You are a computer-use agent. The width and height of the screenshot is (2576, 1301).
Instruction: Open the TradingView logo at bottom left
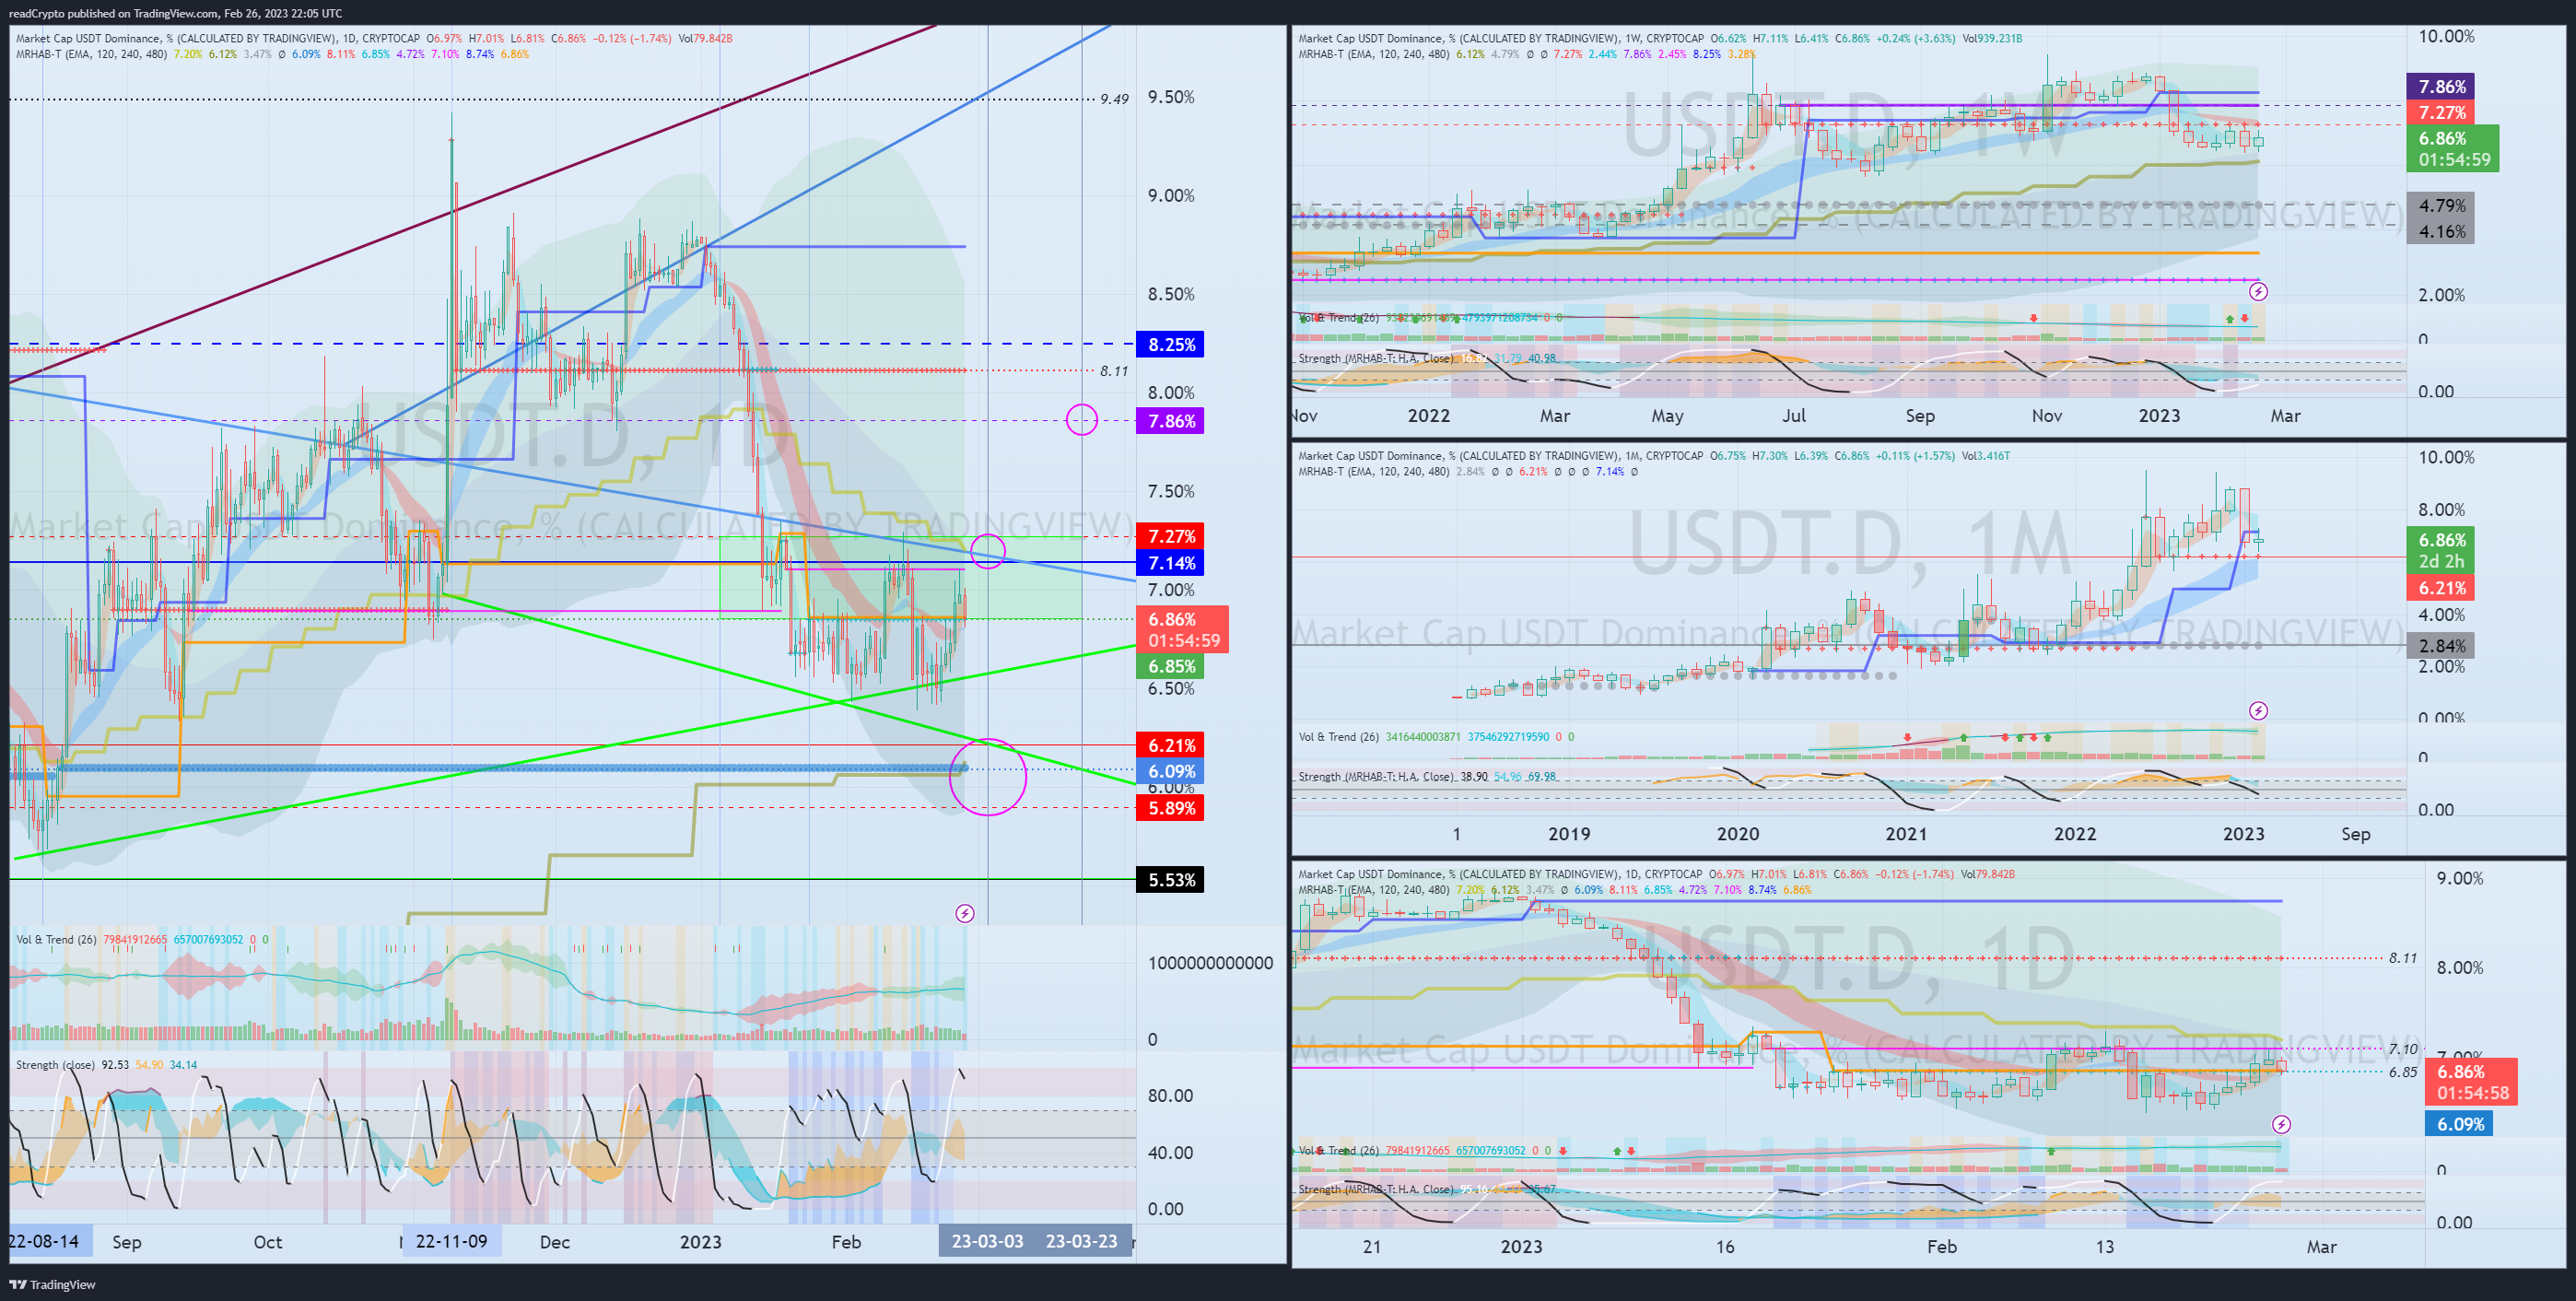tap(52, 1284)
